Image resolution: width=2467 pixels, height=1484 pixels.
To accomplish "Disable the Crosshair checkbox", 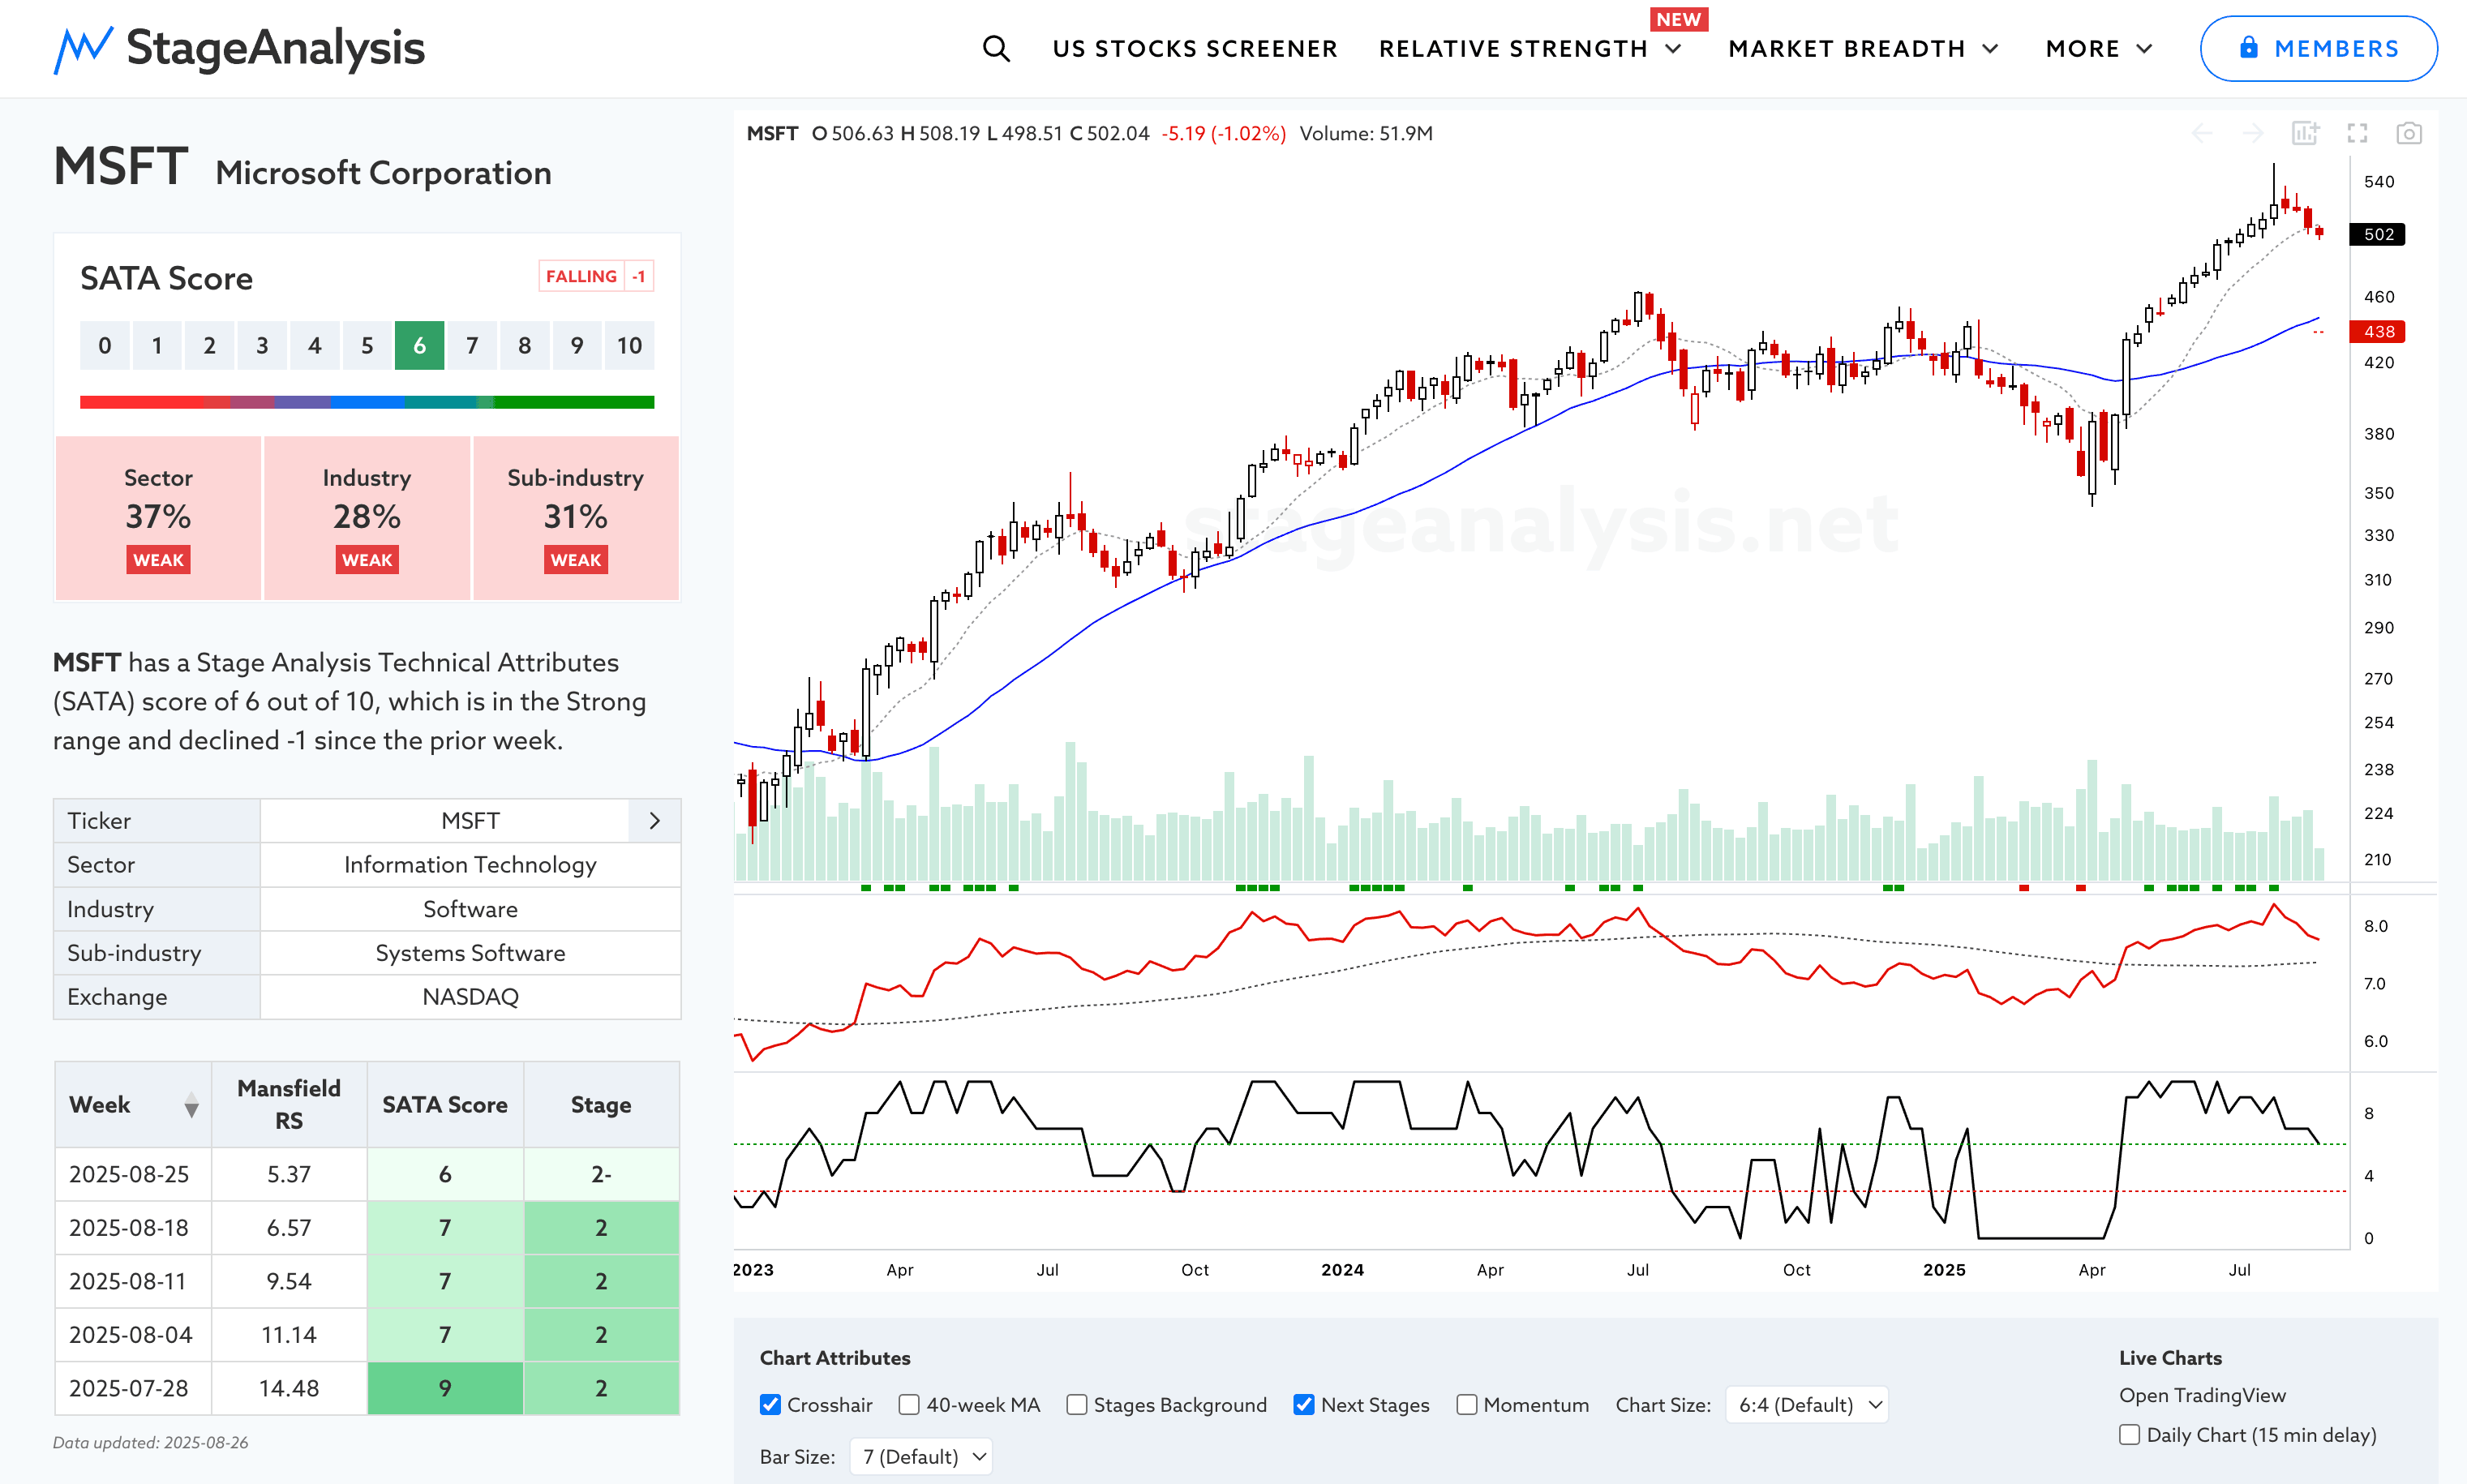I will (x=770, y=1405).
